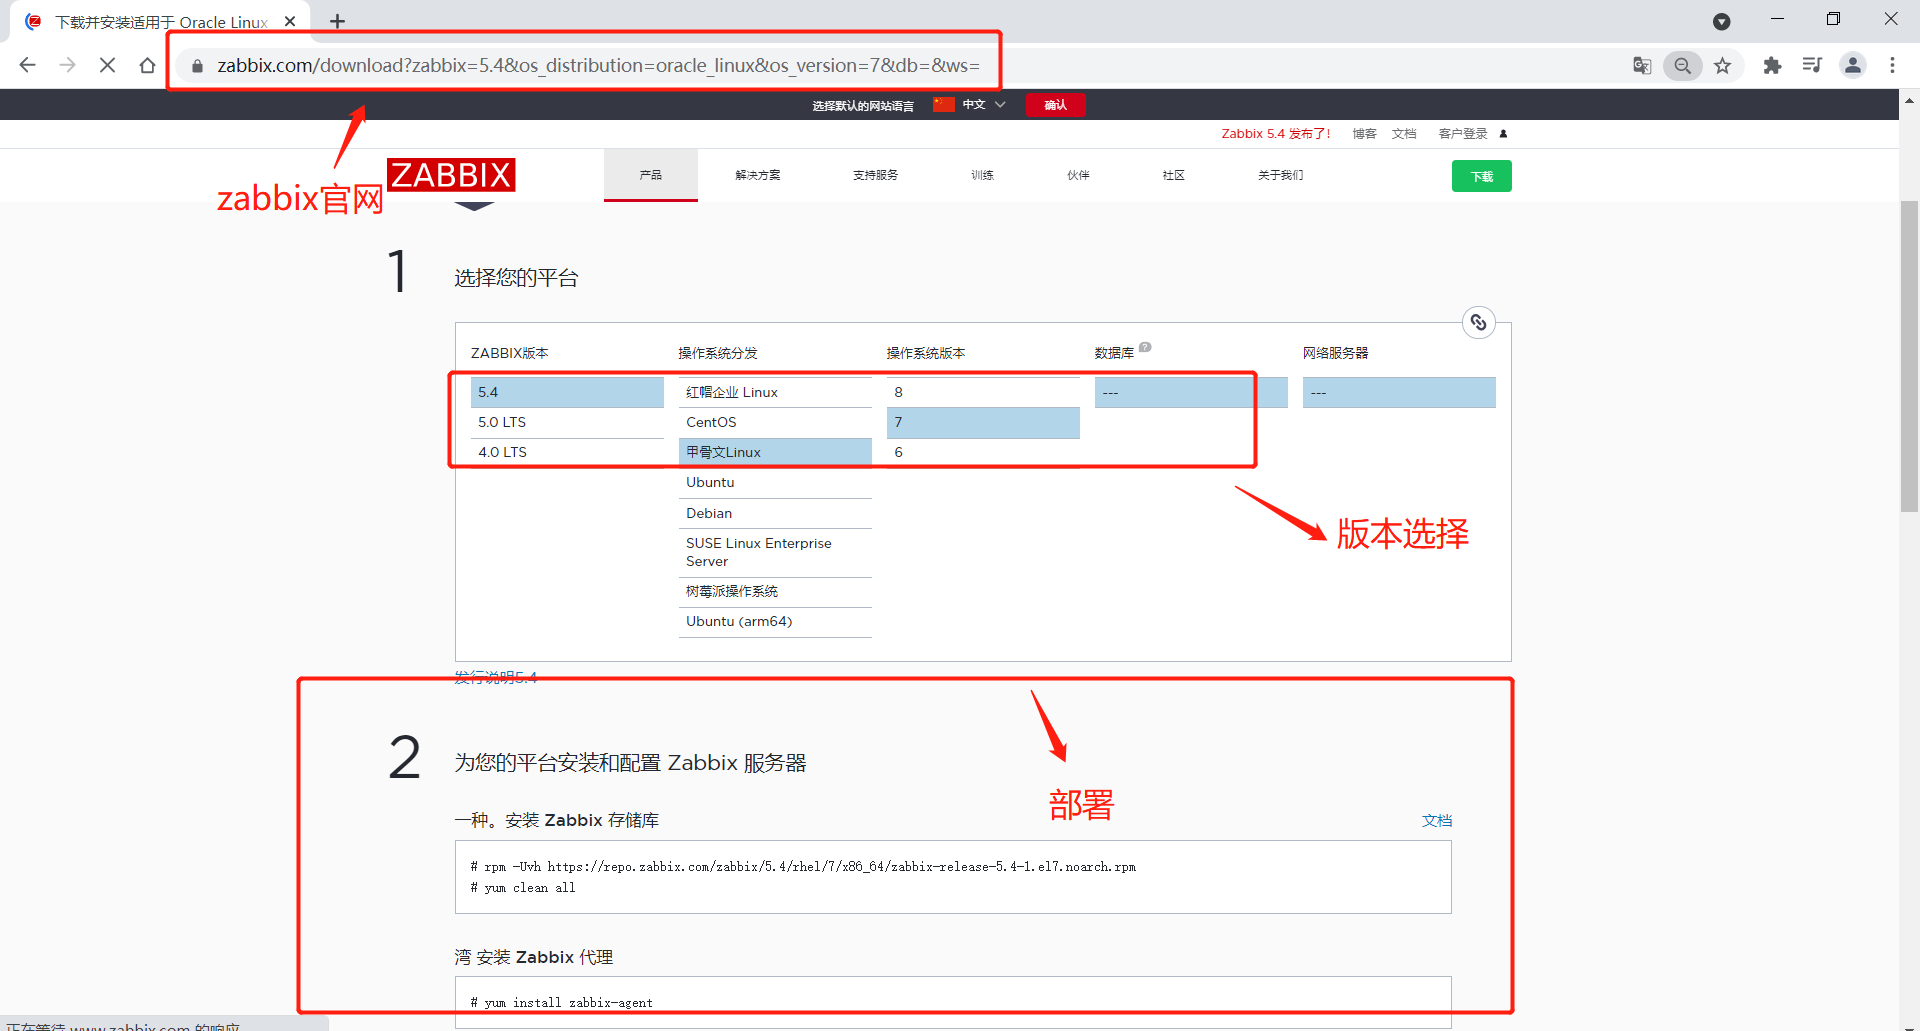Open the 5.4 release notes link
The image size is (1920, 1031).
(x=496, y=677)
